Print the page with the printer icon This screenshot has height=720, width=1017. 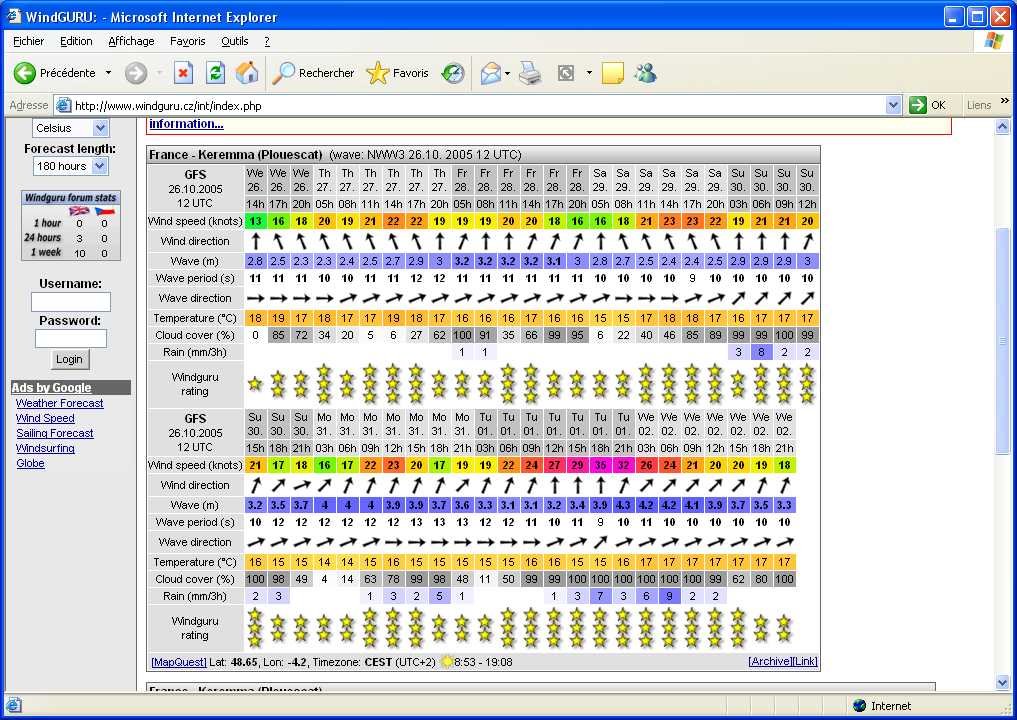(531, 73)
